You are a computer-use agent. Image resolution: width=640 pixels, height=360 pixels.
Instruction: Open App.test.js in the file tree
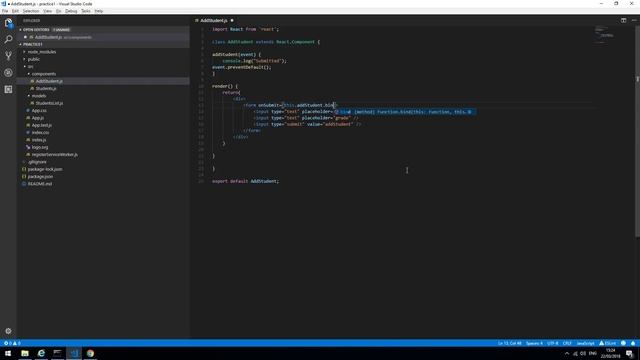42,125
